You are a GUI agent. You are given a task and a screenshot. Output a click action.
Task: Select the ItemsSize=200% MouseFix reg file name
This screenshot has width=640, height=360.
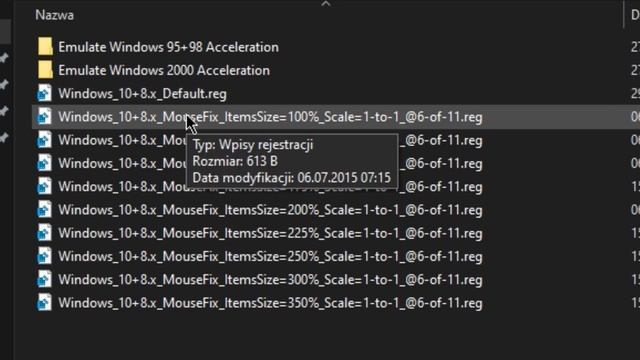tap(270, 210)
